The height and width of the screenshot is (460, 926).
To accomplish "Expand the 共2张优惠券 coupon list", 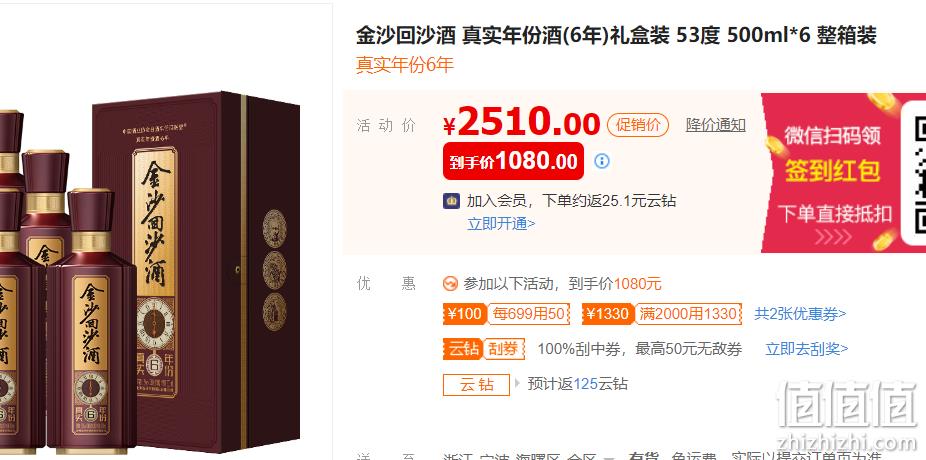I will point(800,314).
